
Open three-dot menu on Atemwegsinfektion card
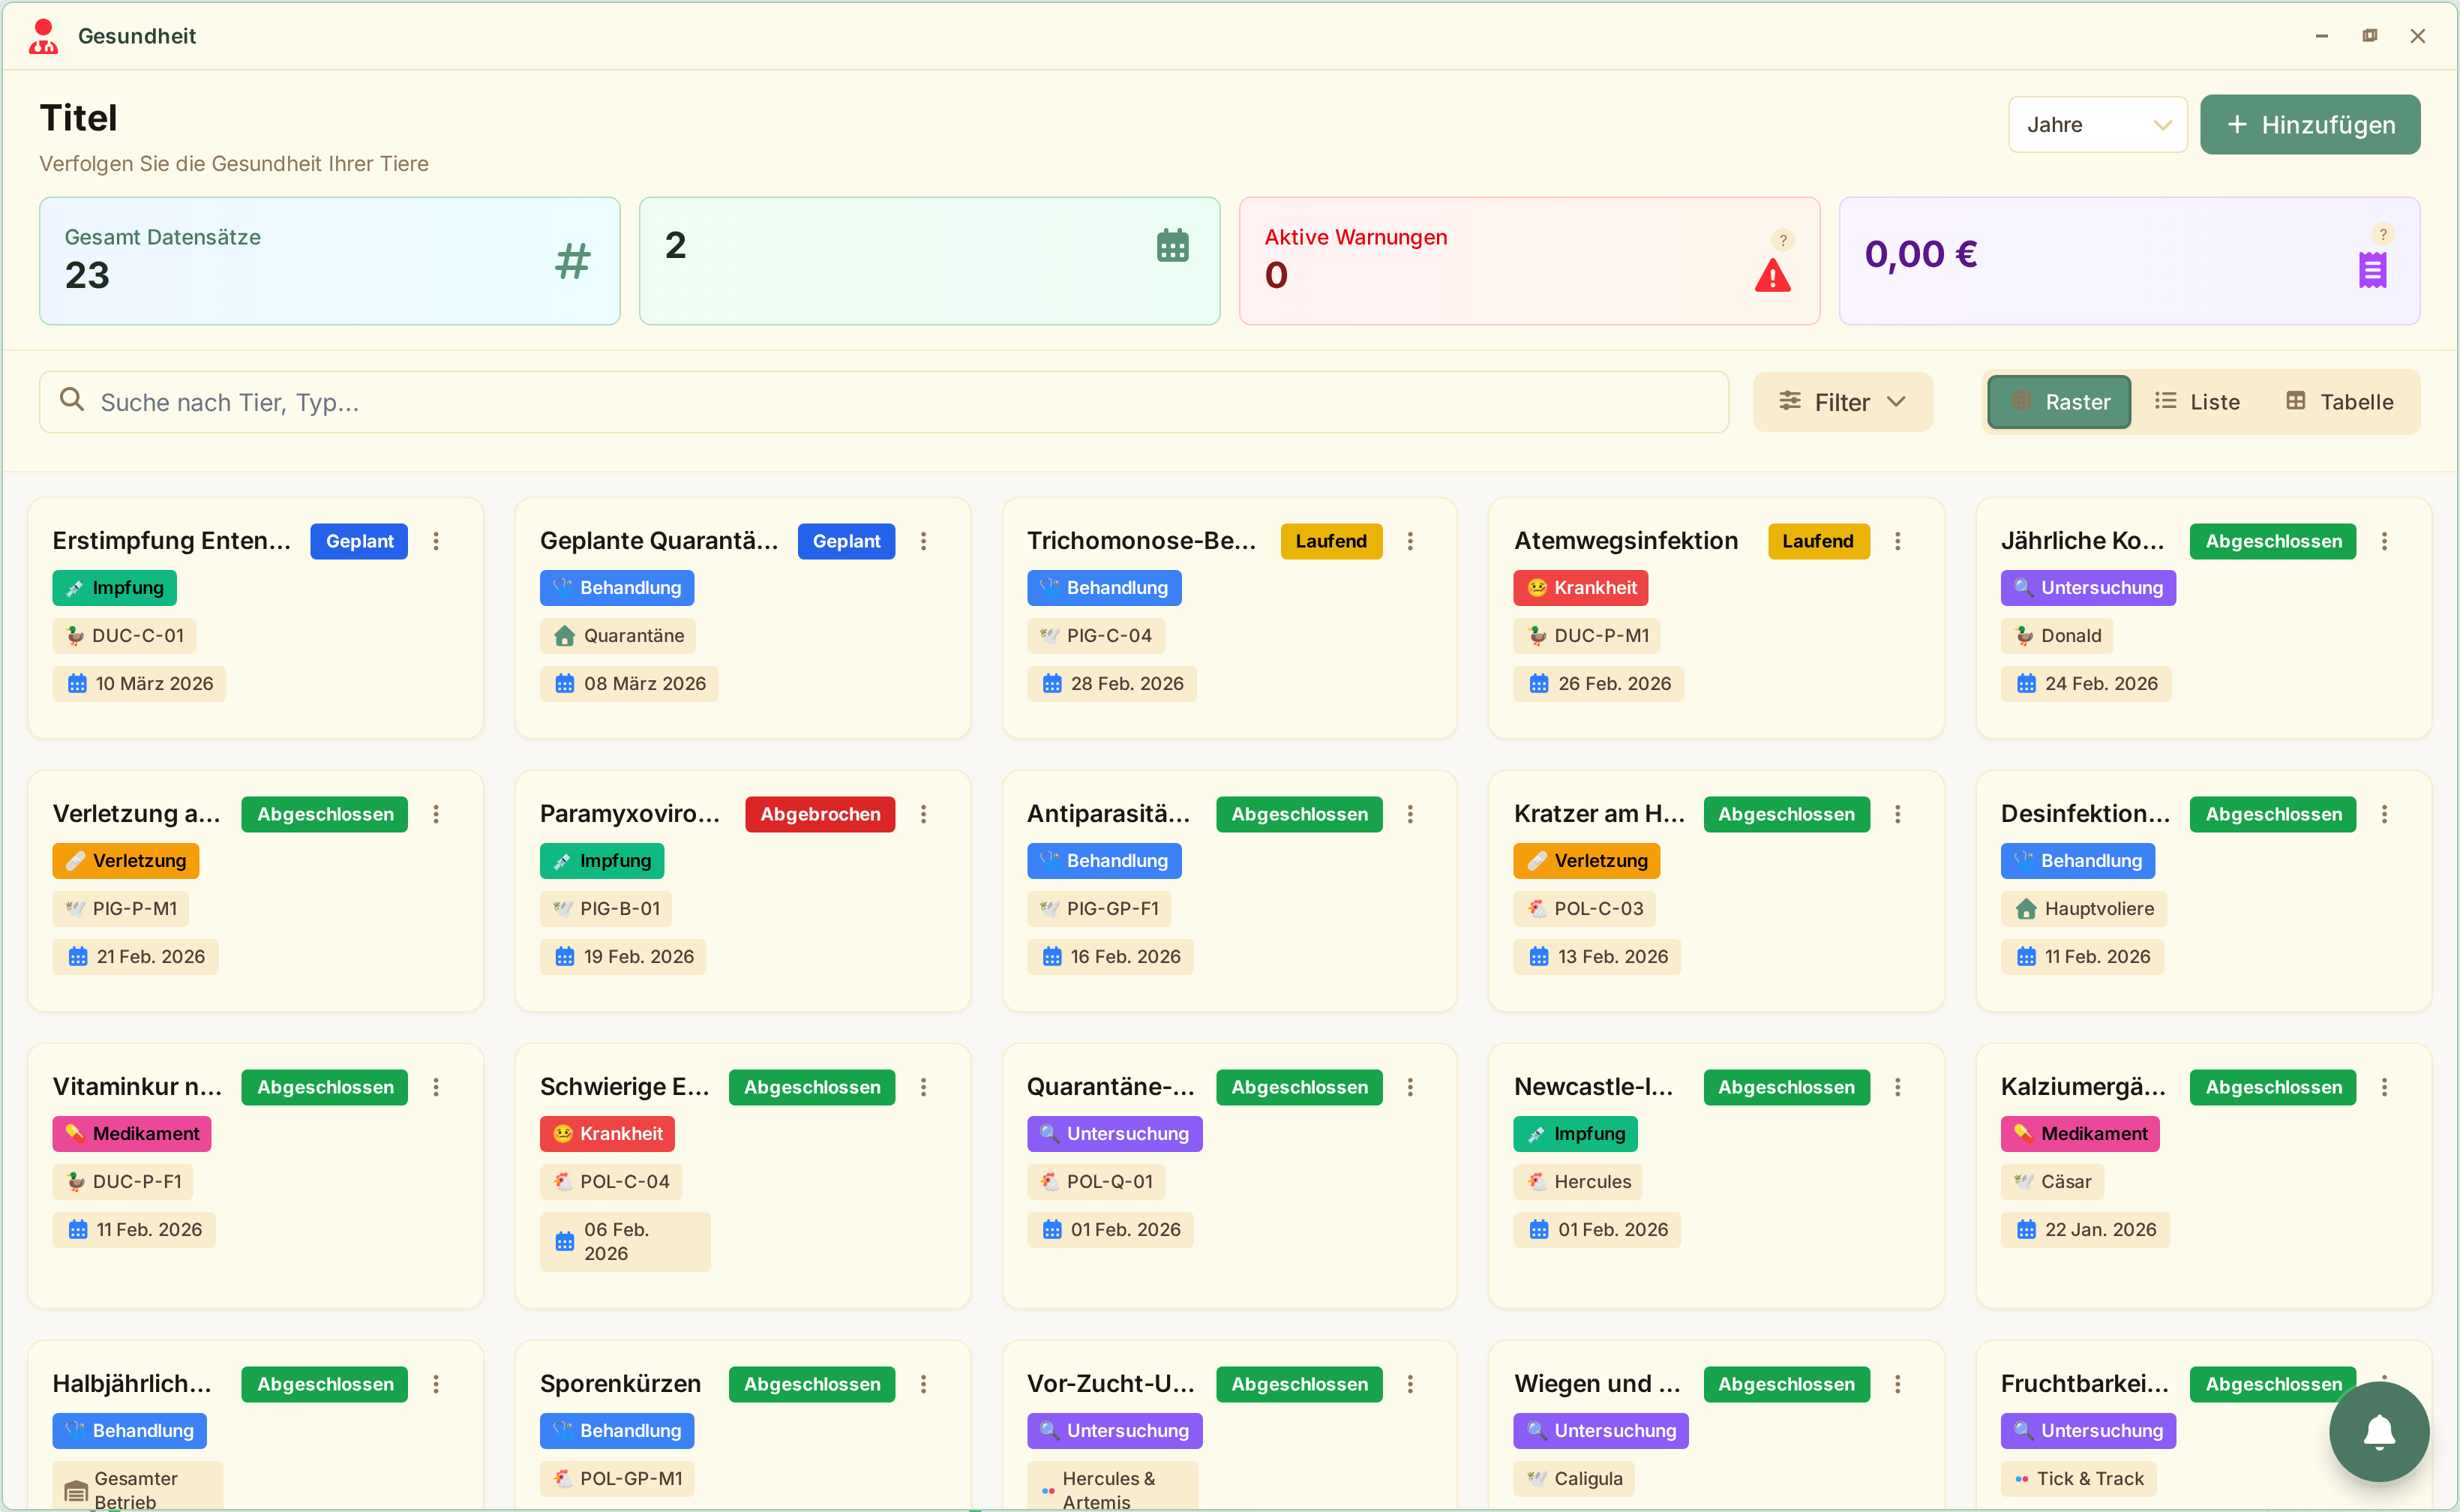[x=1897, y=541]
